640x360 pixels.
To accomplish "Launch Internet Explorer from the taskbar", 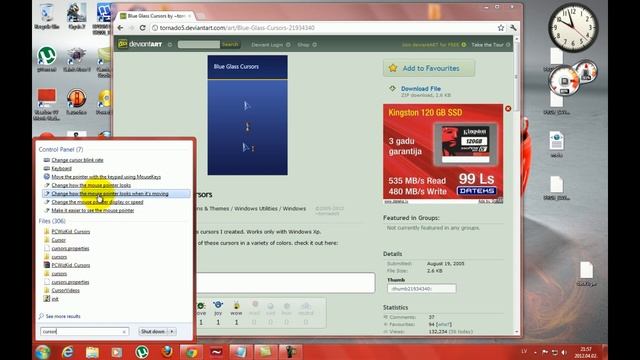I will tap(67, 352).
